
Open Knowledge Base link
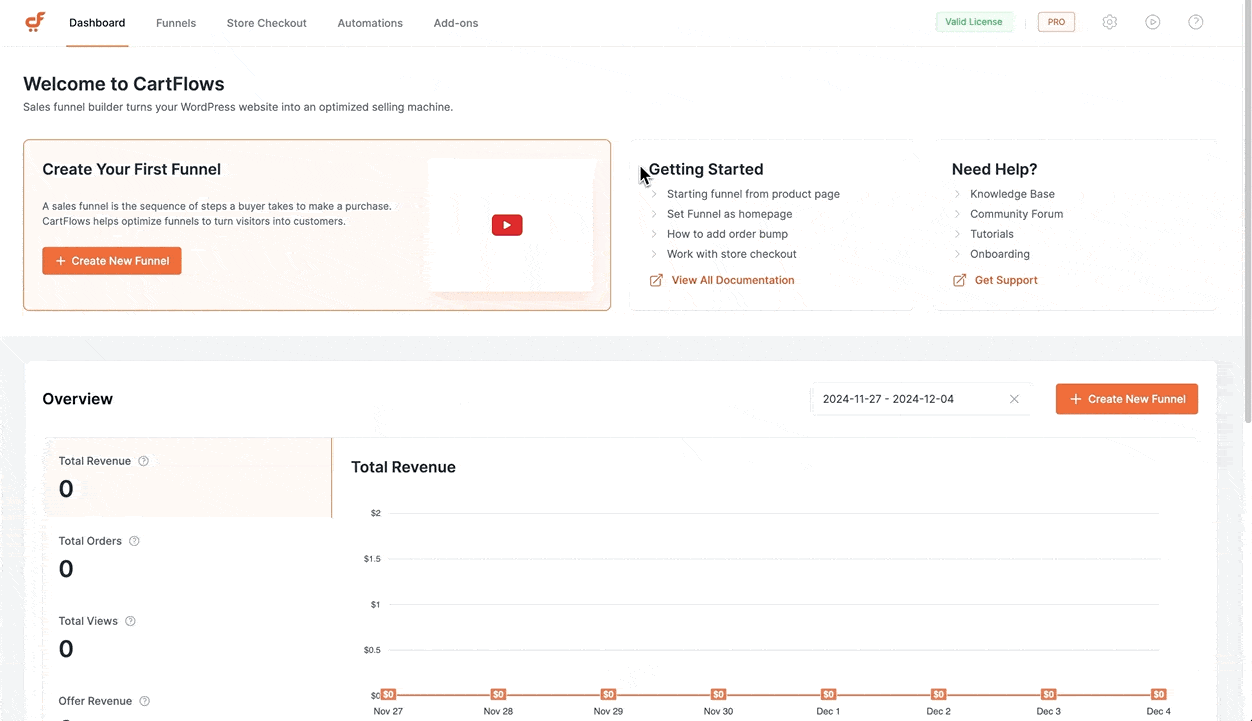click(x=1012, y=194)
